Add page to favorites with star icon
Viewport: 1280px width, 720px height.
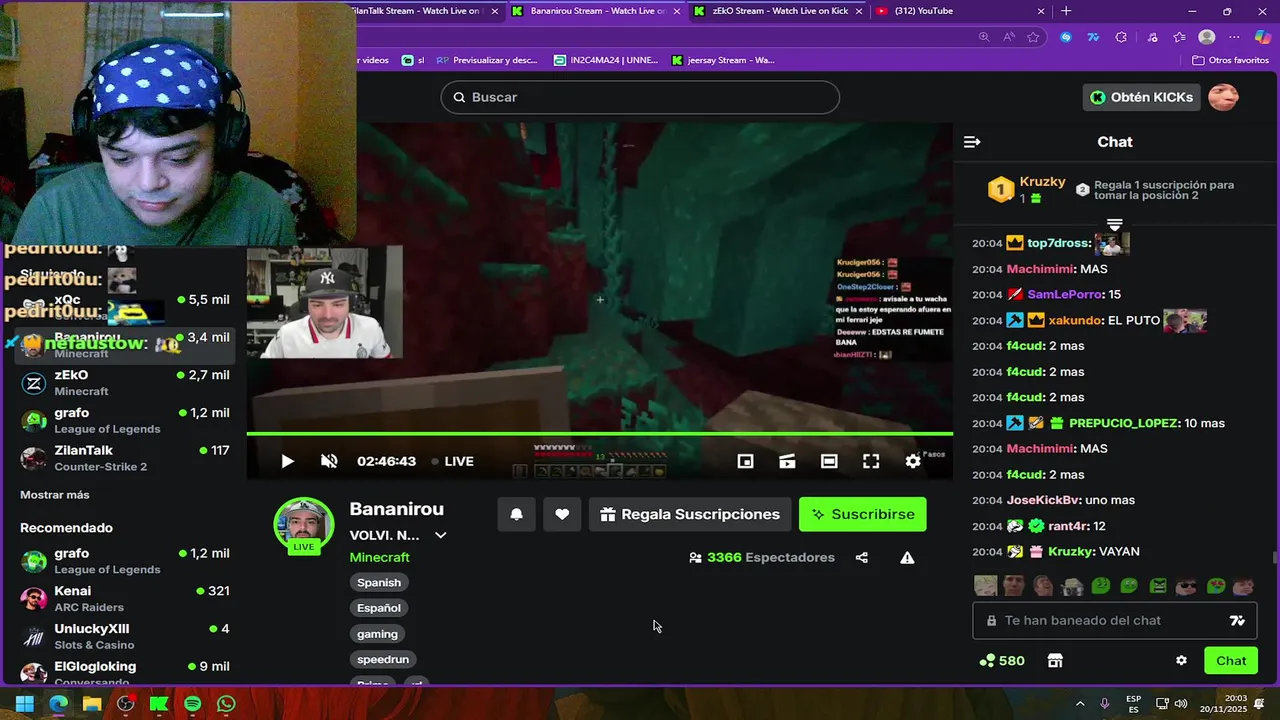click(1033, 37)
